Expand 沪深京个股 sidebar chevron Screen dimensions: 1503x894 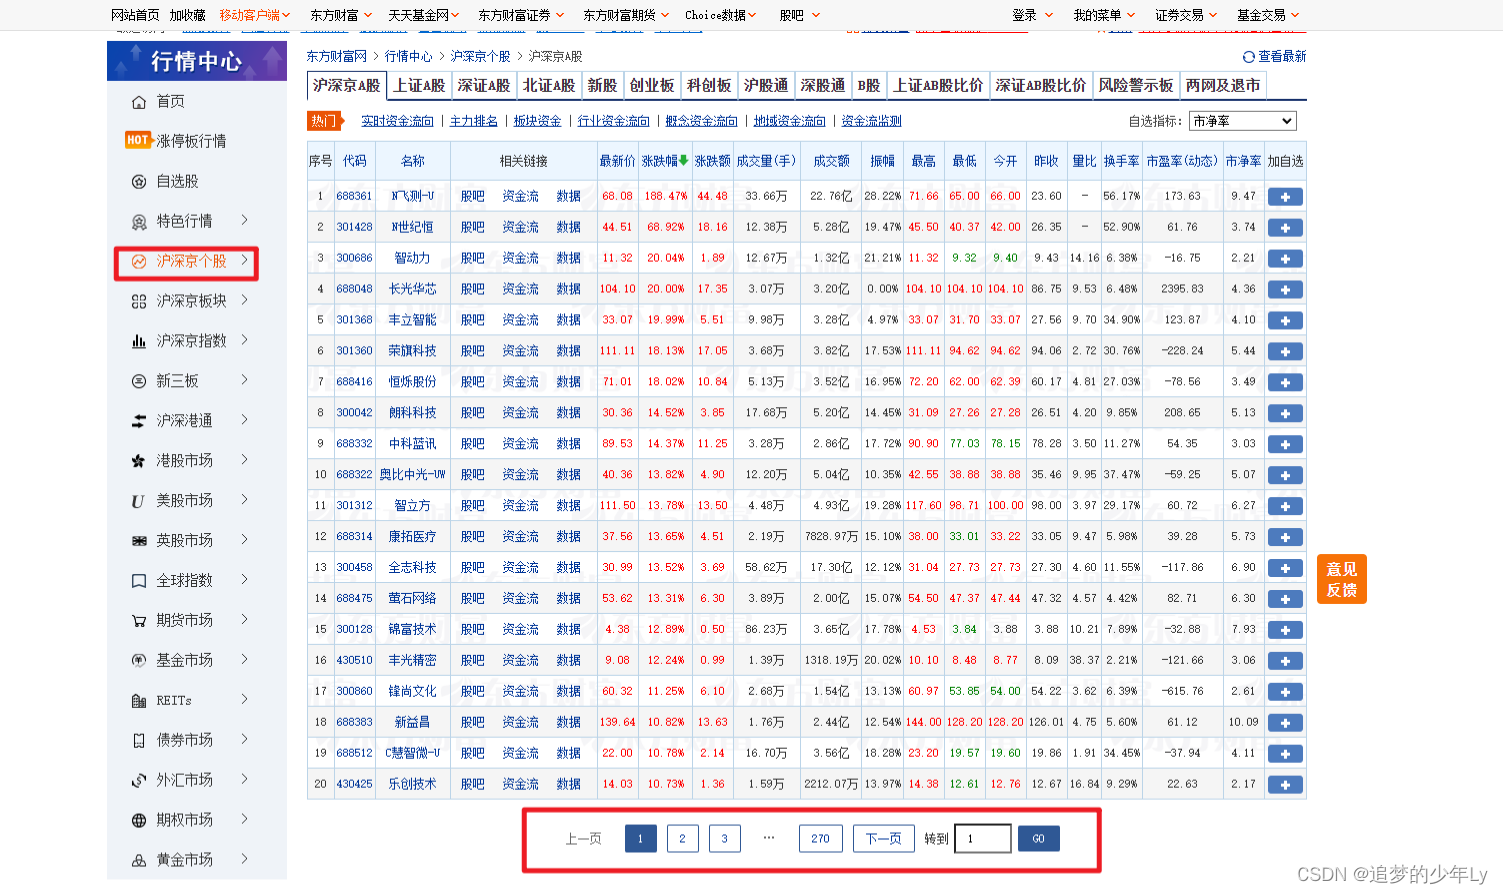coord(244,260)
